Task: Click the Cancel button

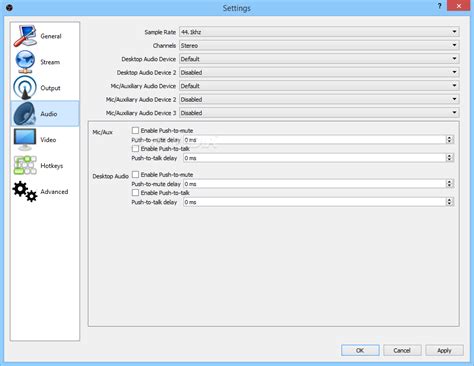Action: pos(402,350)
